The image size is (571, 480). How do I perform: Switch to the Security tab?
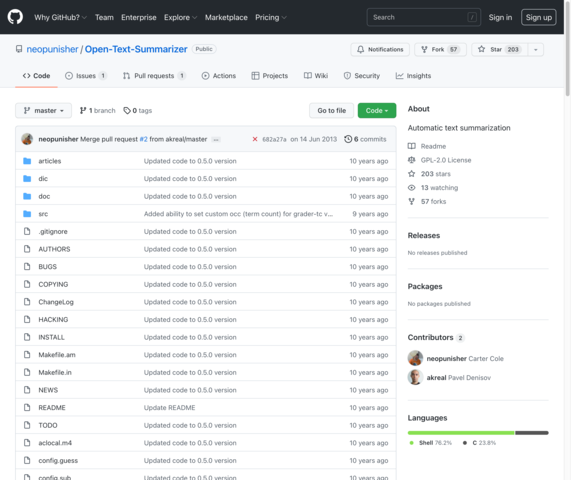(x=362, y=76)
